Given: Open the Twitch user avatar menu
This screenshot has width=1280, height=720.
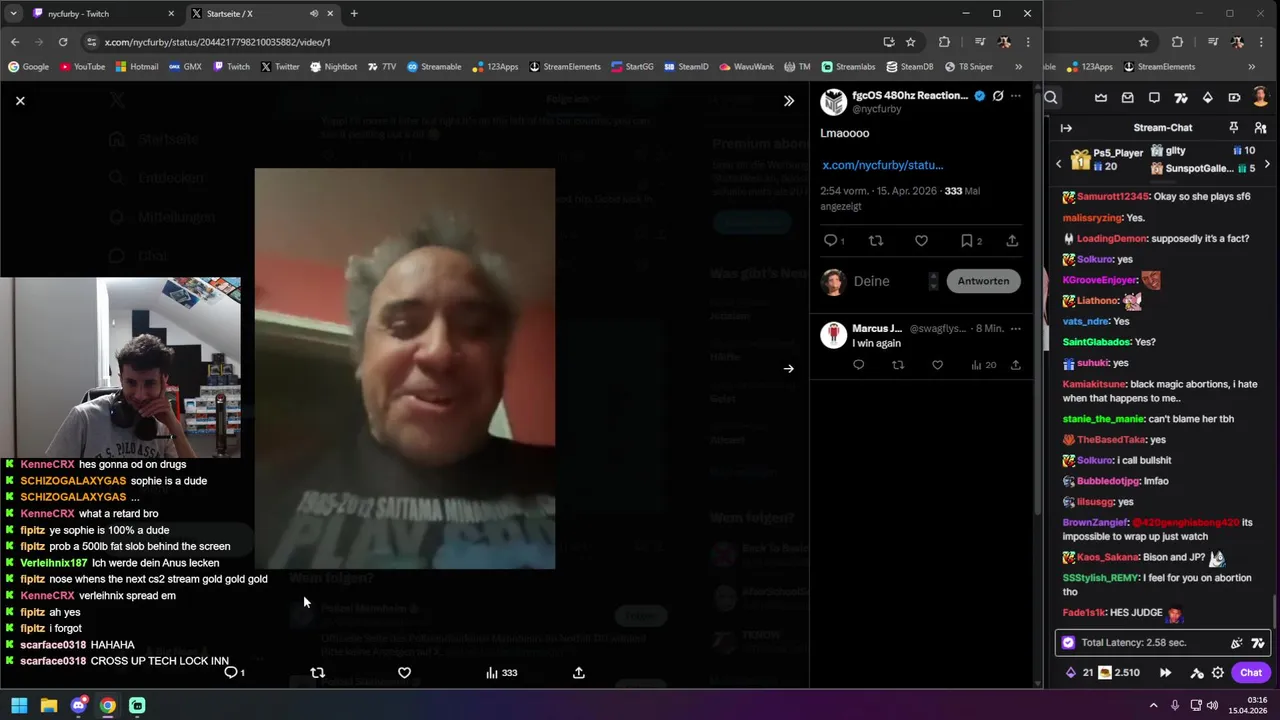Looking at the screenshot, I should pyautogui.click(x=1260, y=97).
